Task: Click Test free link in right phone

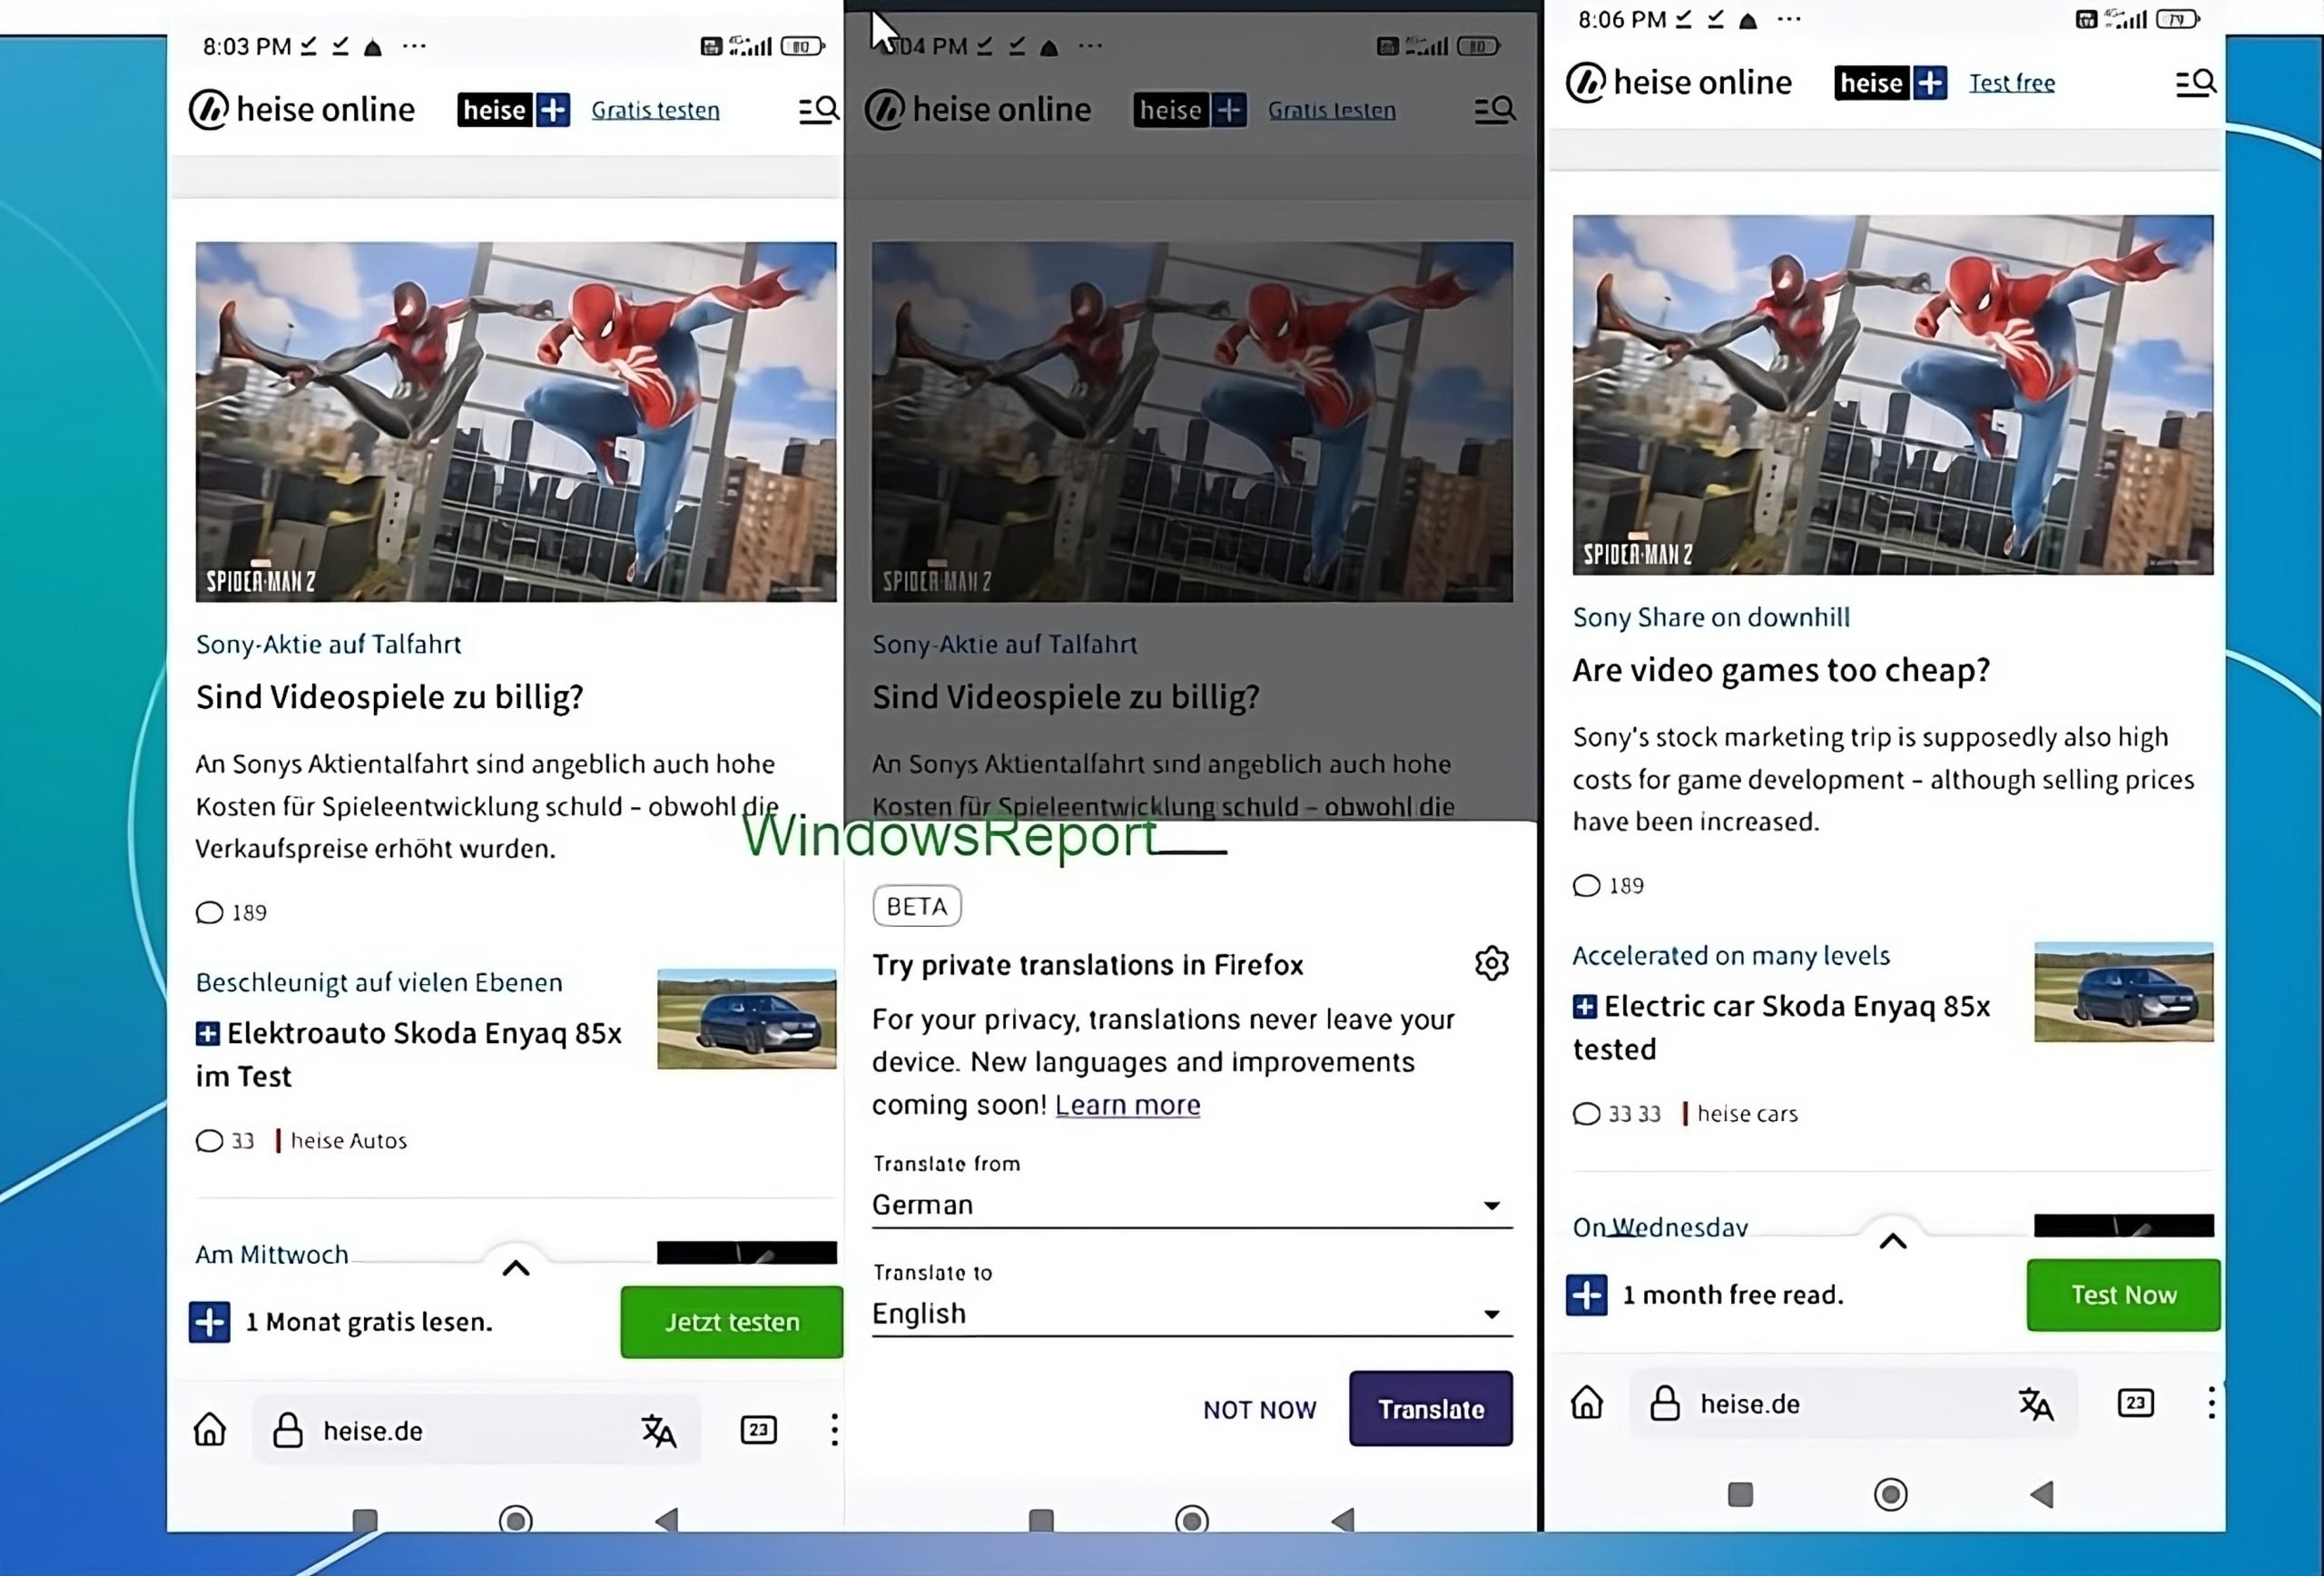Action: point(2012,83)
